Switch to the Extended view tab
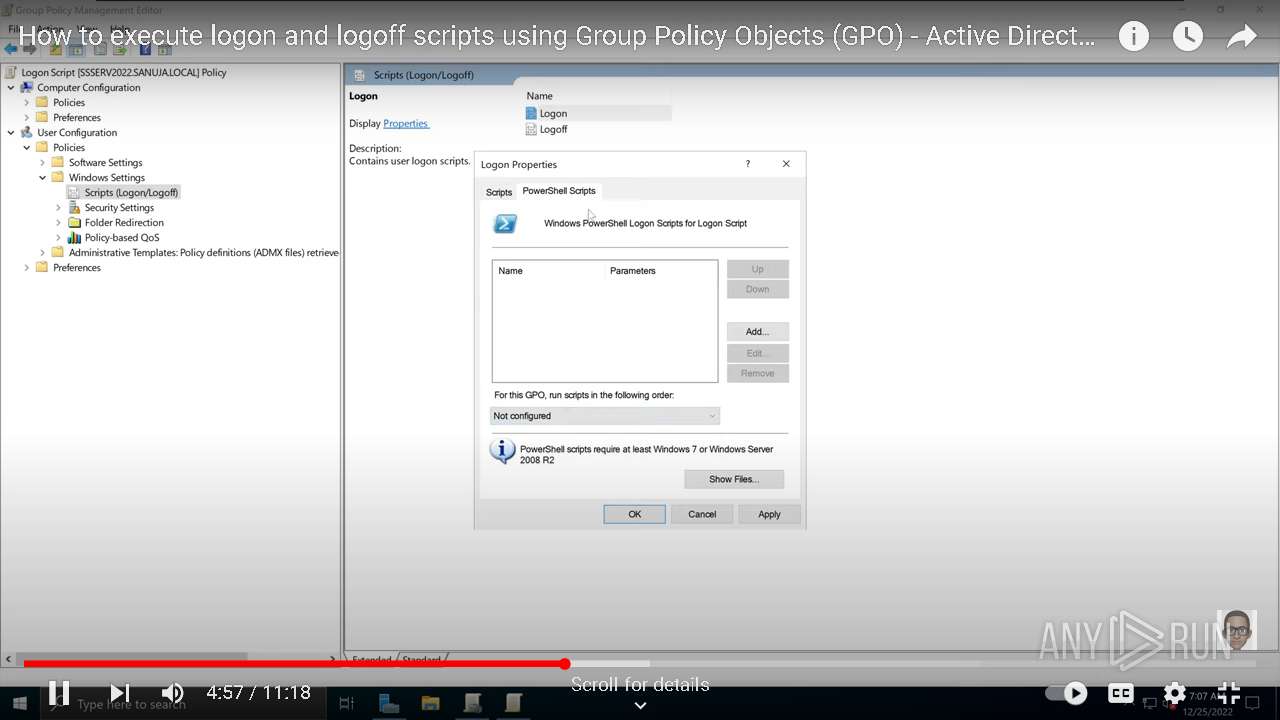The width and height of the screenshot is (1280, 720). [371, 659]
